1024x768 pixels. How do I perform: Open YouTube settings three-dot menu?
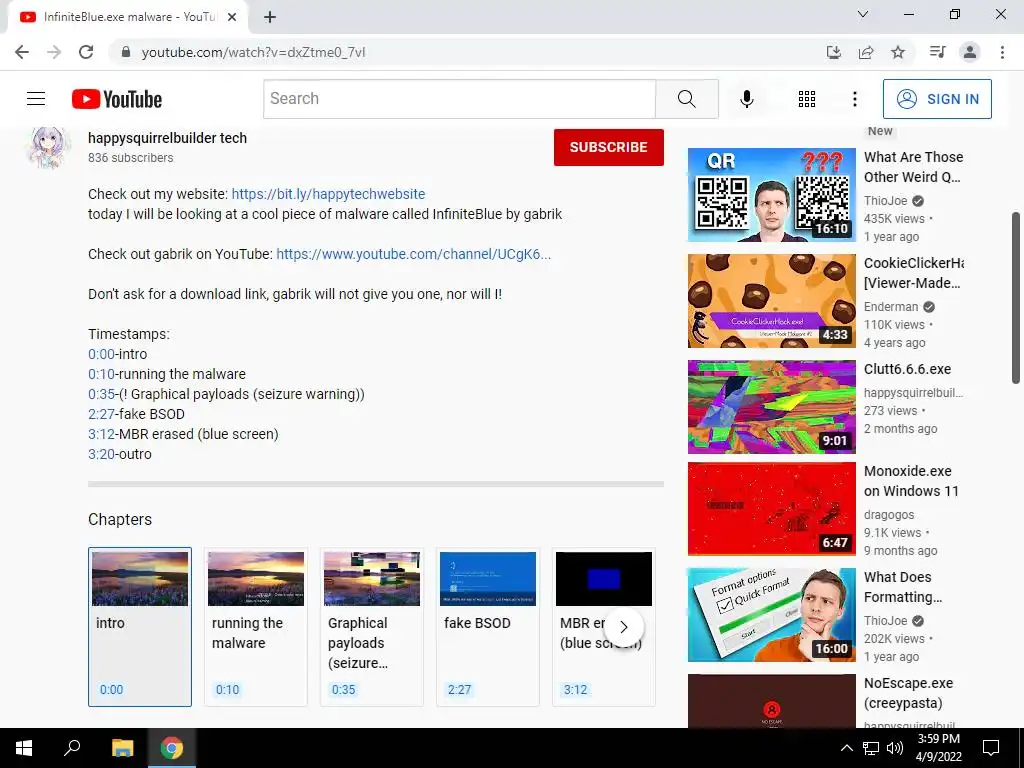pos(854,99)
